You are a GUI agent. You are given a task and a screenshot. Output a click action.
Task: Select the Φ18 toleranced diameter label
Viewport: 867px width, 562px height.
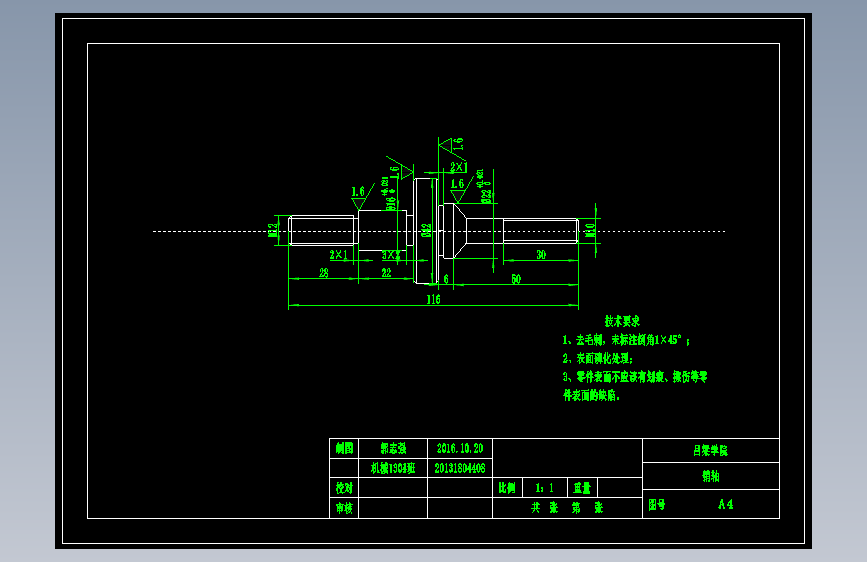389,194
